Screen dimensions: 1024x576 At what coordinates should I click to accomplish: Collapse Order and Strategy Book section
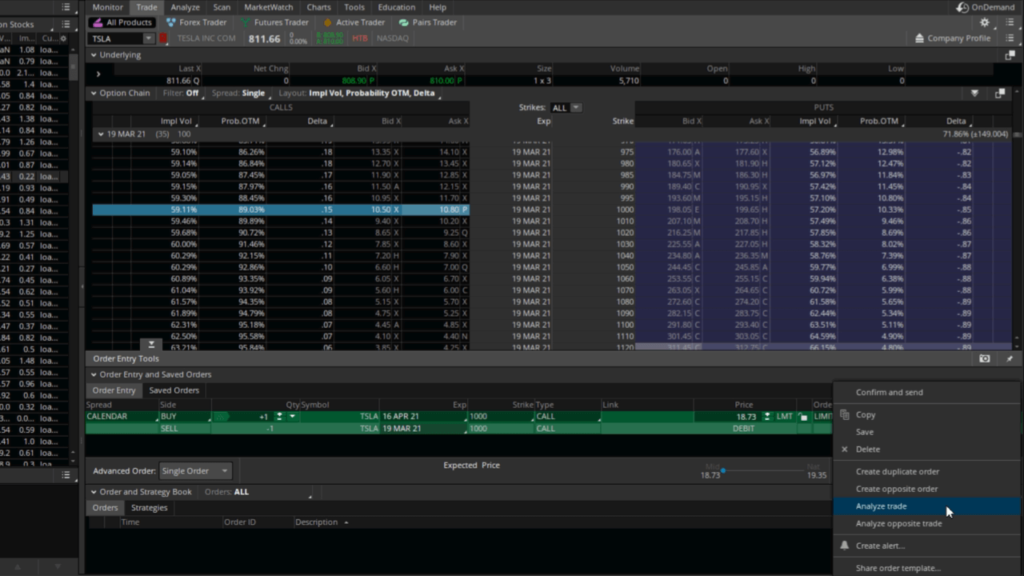coord(94,492)
